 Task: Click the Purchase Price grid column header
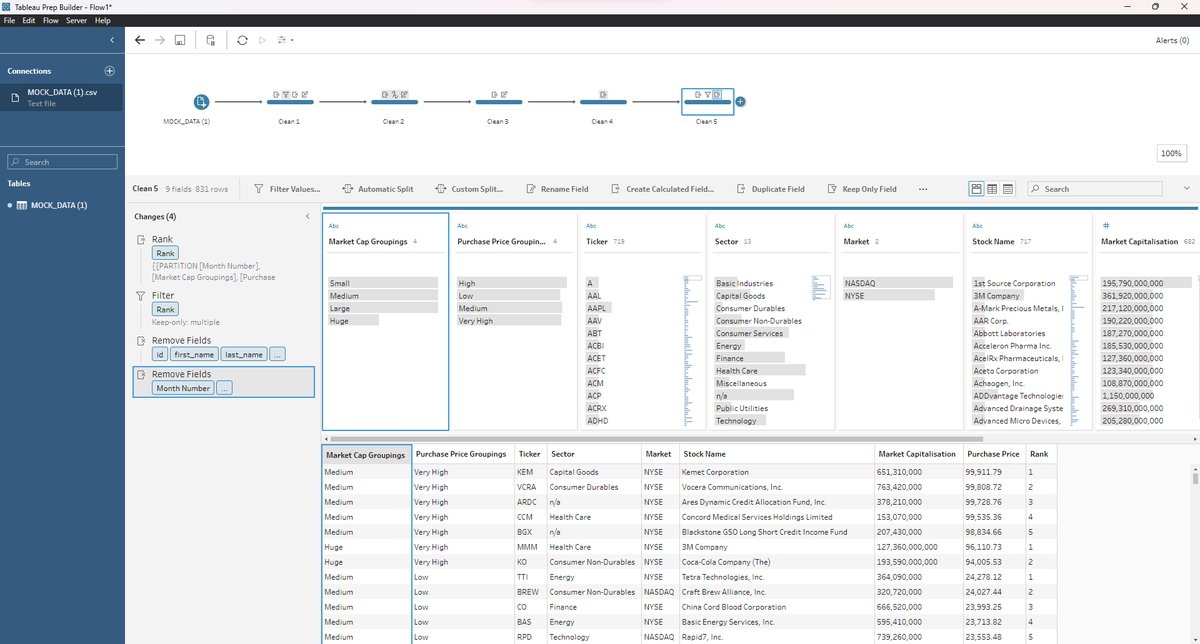click(x=993, y=453)
